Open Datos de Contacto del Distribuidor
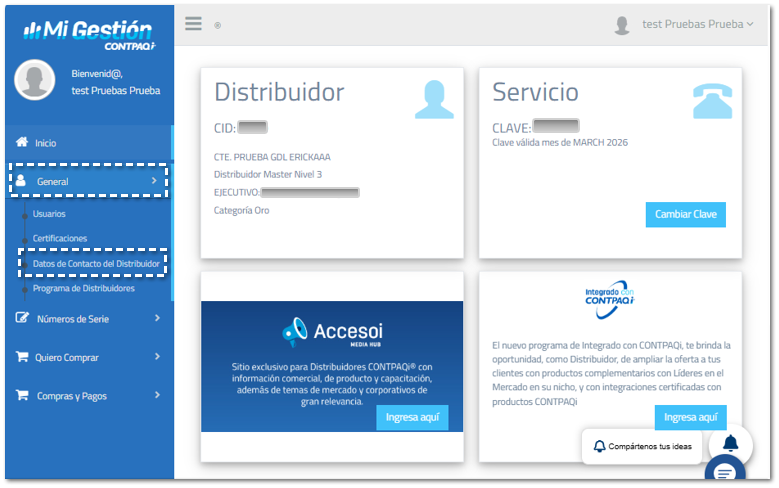Image resolution: width=779 pixels, height=488 pixels. click(x=96, y=263)
